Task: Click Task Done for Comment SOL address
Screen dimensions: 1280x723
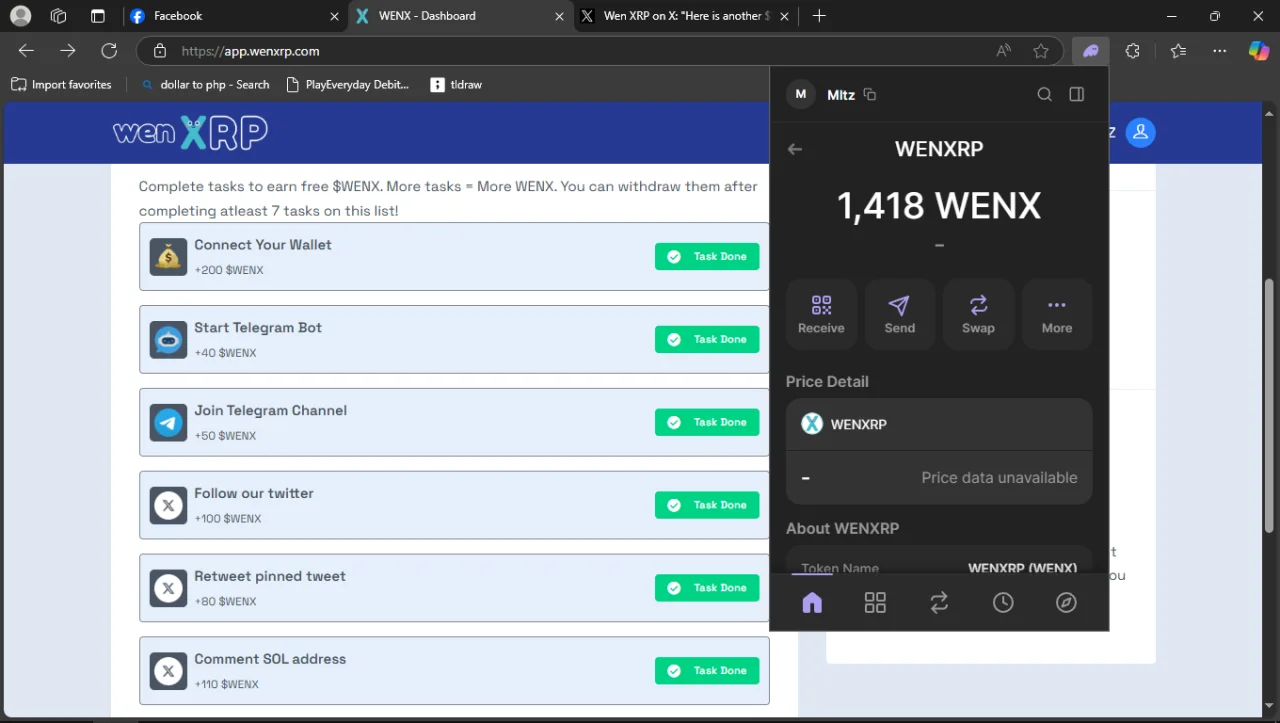Action: [707, 671]
